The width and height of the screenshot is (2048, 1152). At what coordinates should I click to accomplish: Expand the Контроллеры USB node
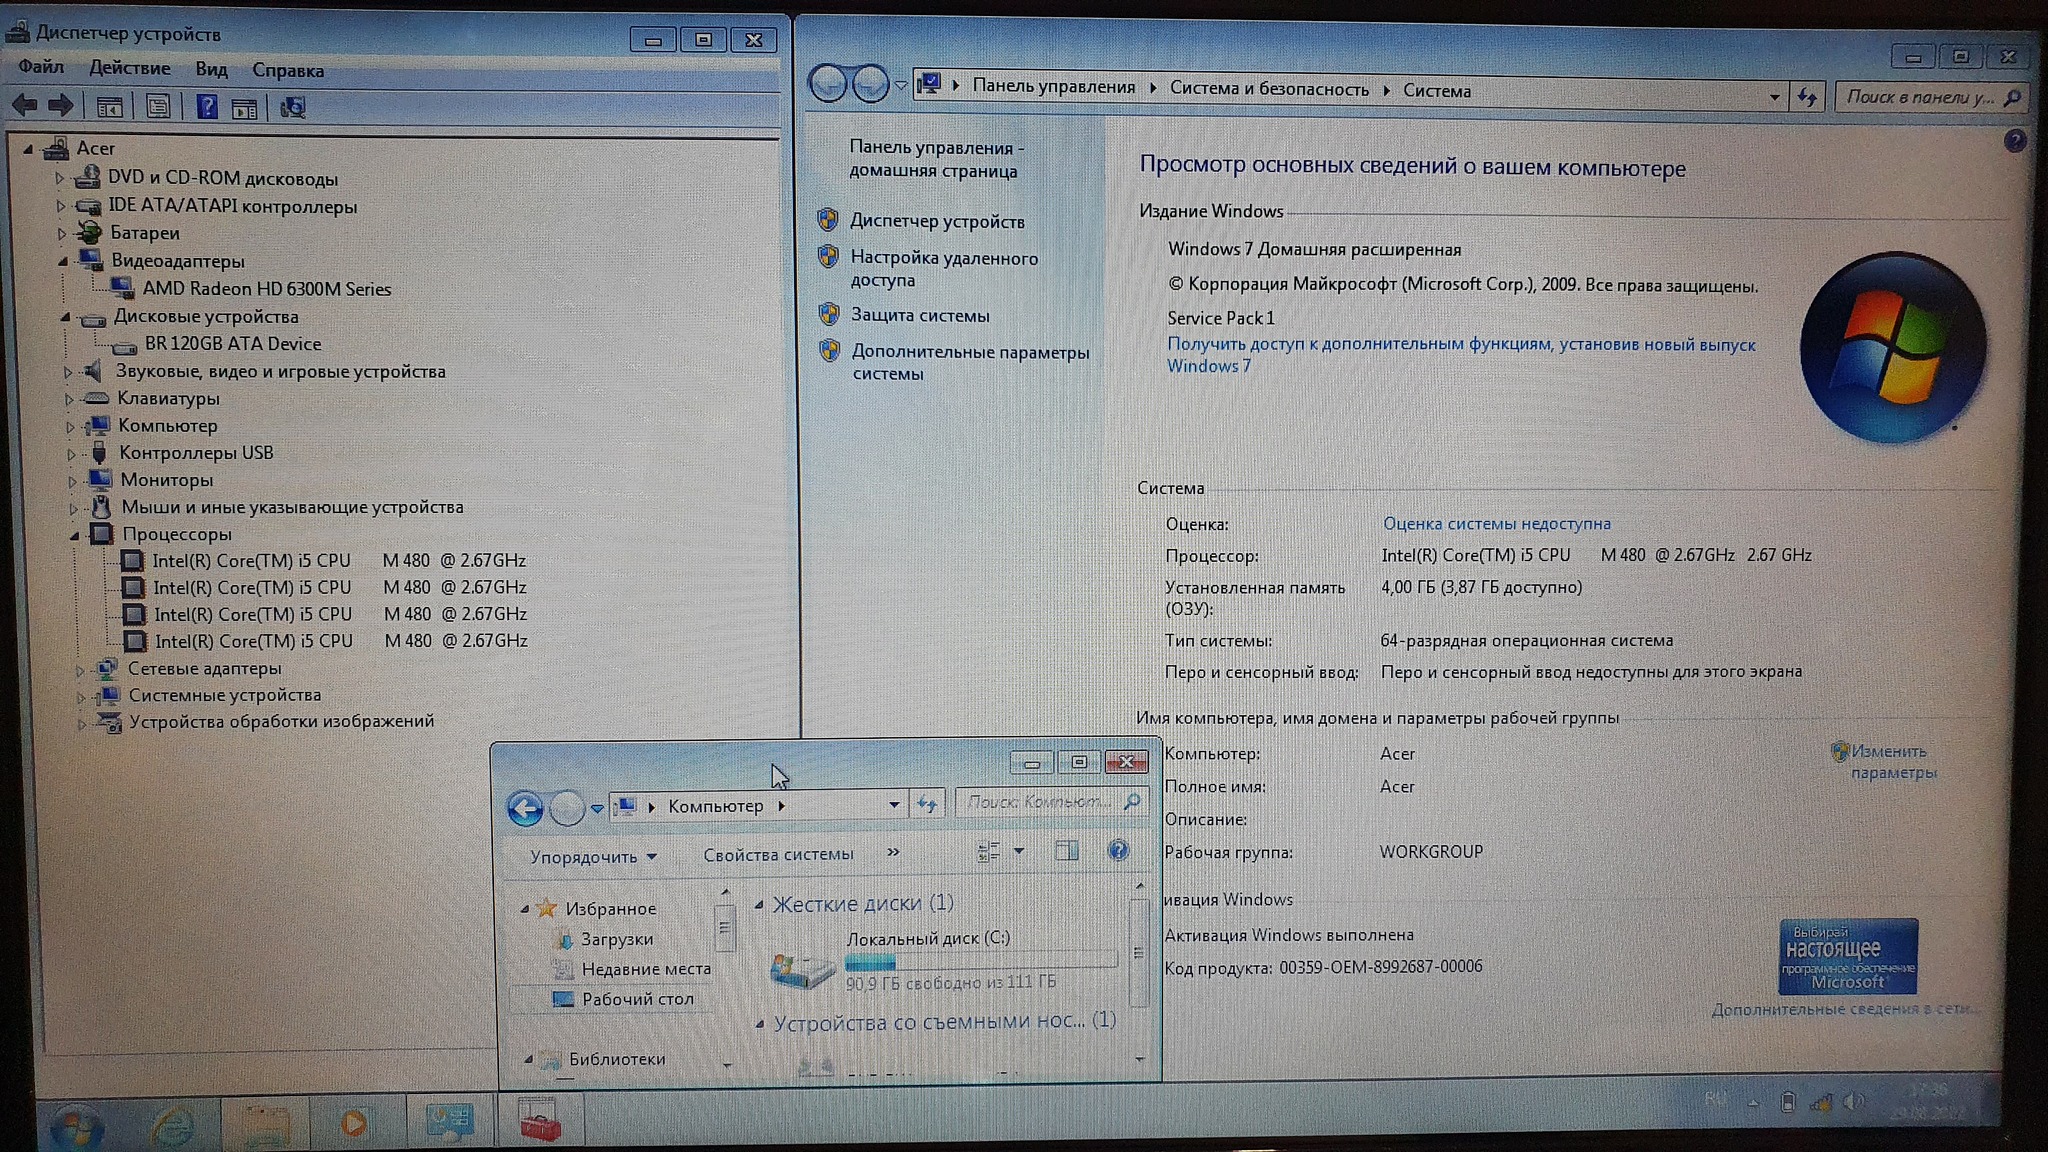coord(70,453)
